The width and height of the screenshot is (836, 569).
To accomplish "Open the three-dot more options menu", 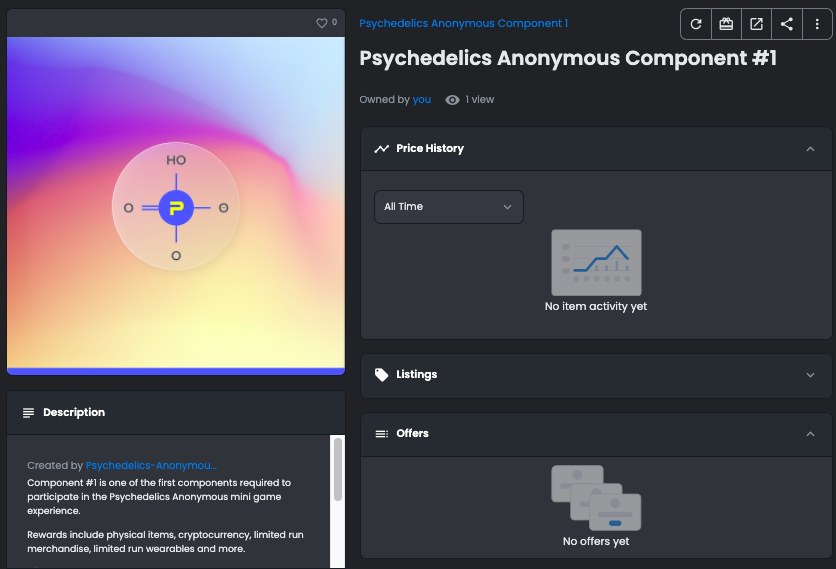I will coord(817,24).
